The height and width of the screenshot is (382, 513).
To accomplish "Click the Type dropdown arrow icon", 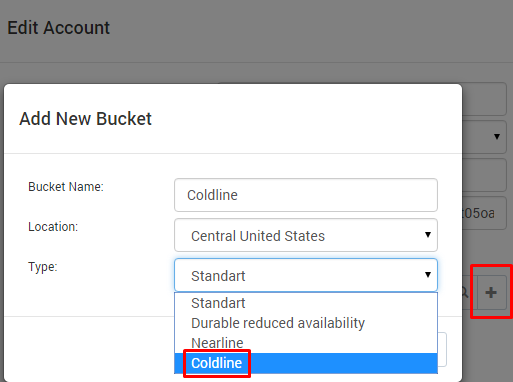I will point(428,275).
